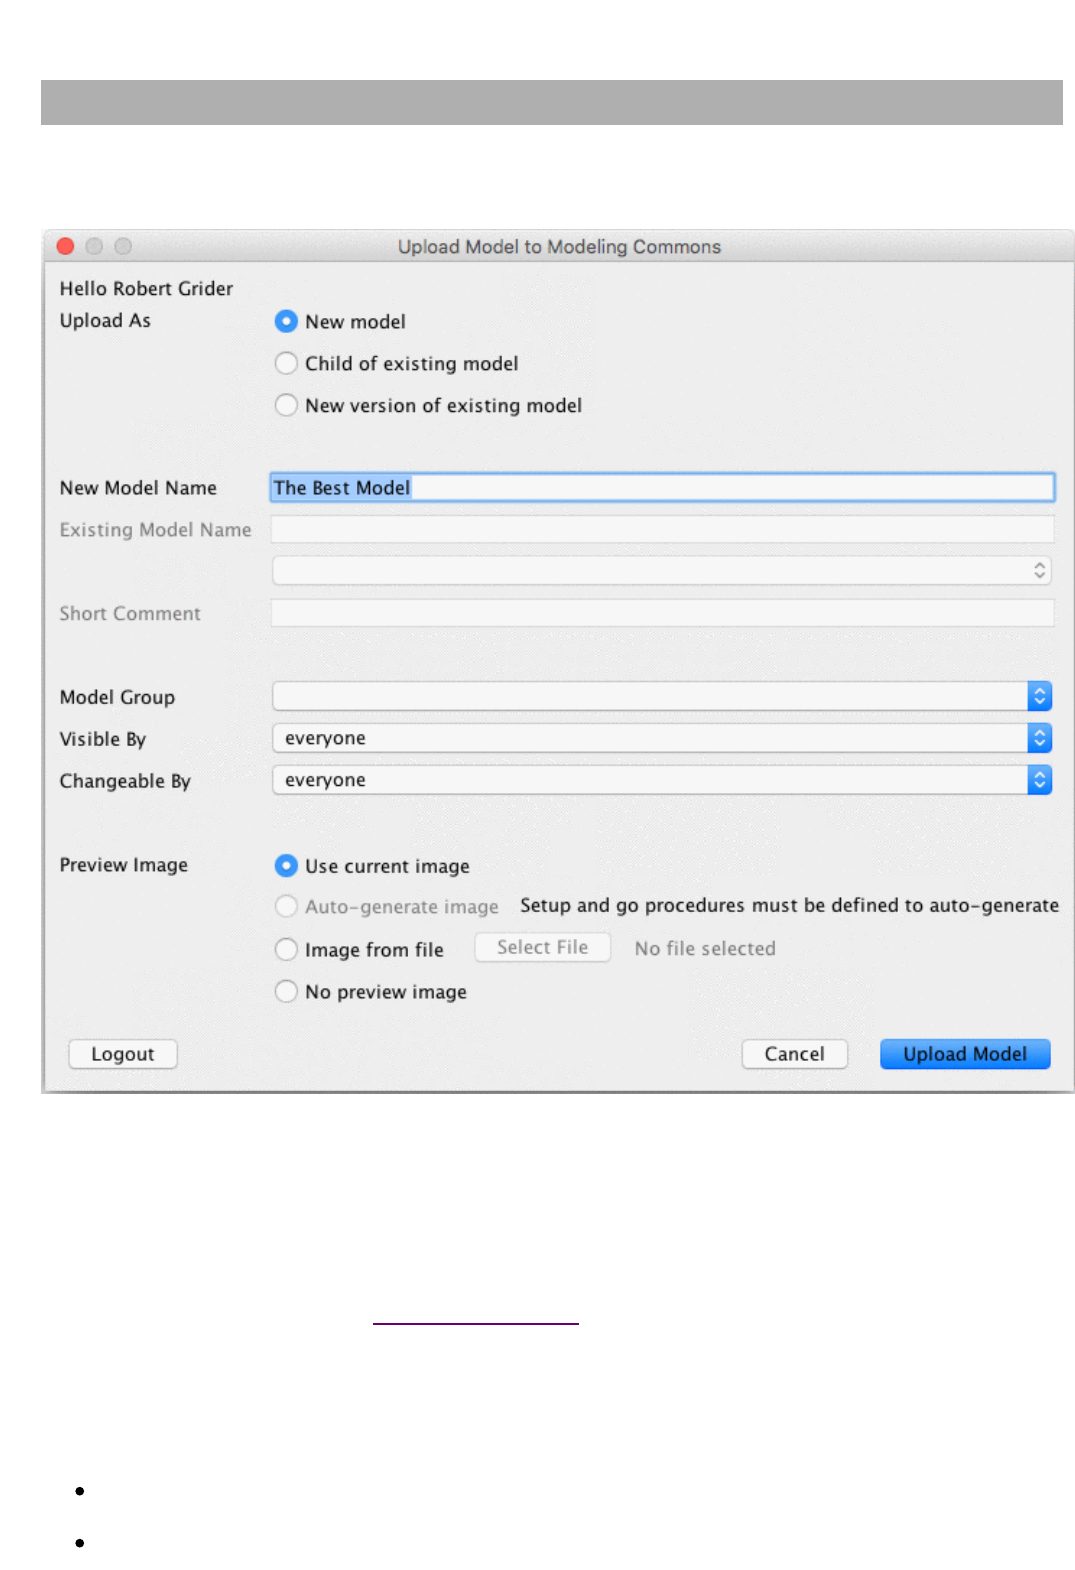Click the 'Upload Model to Modeling Commons' title

tap(559, 246)
